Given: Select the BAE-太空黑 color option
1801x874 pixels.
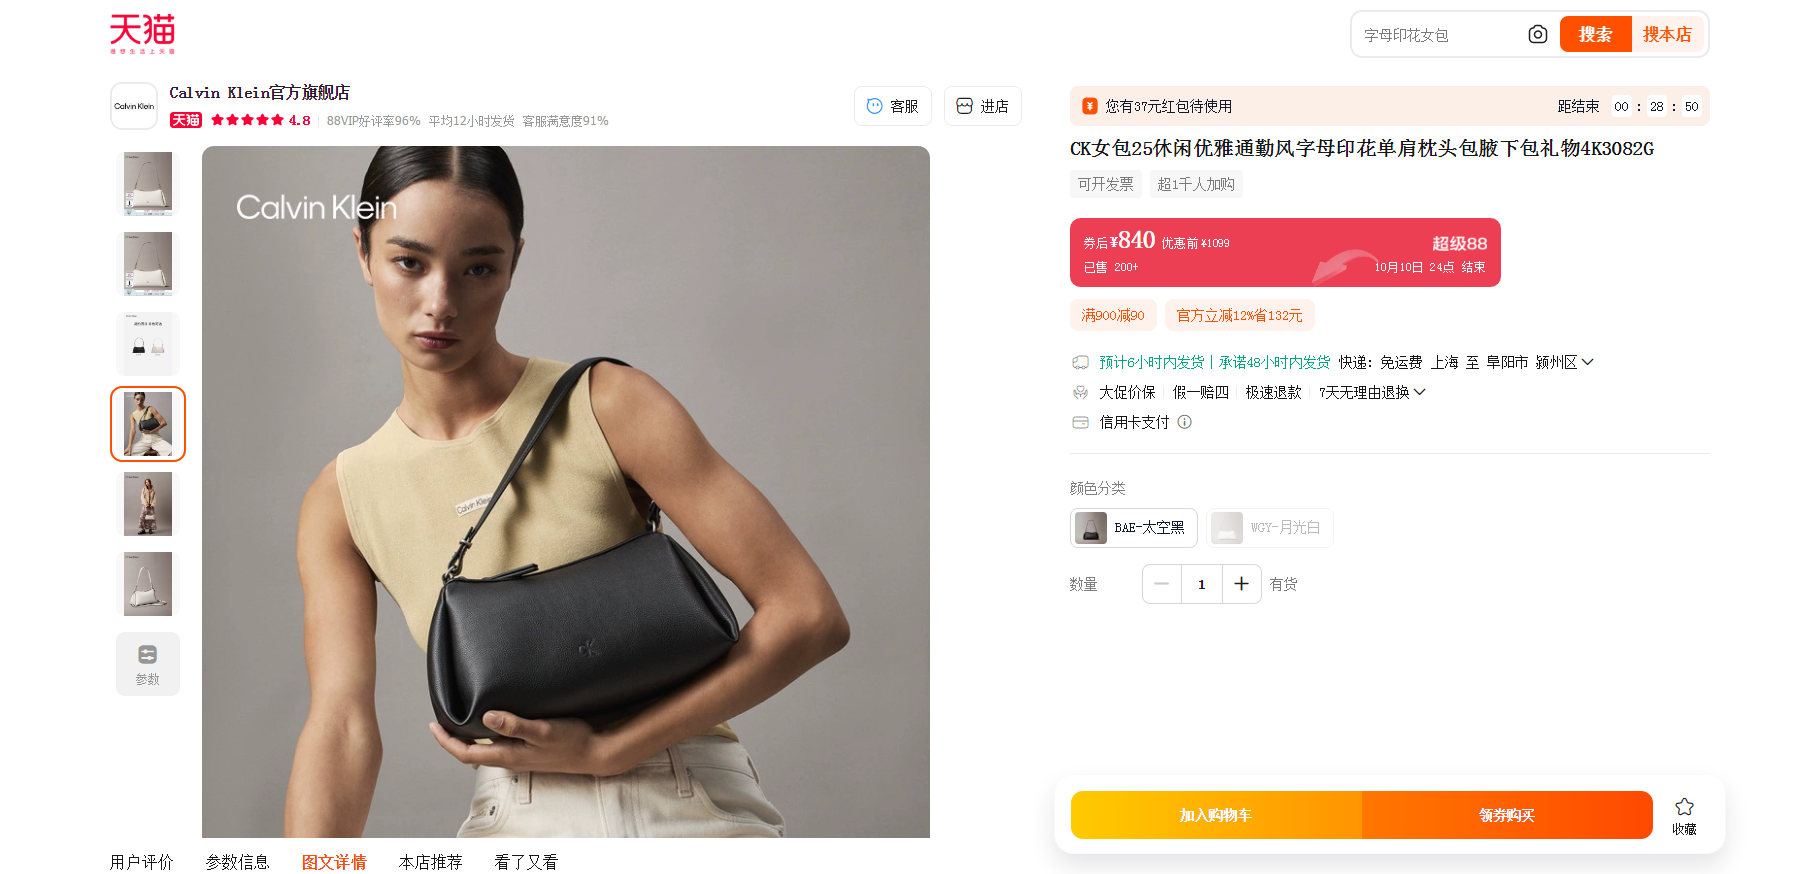Looking at the screenshot, I should click(1134, 528).
